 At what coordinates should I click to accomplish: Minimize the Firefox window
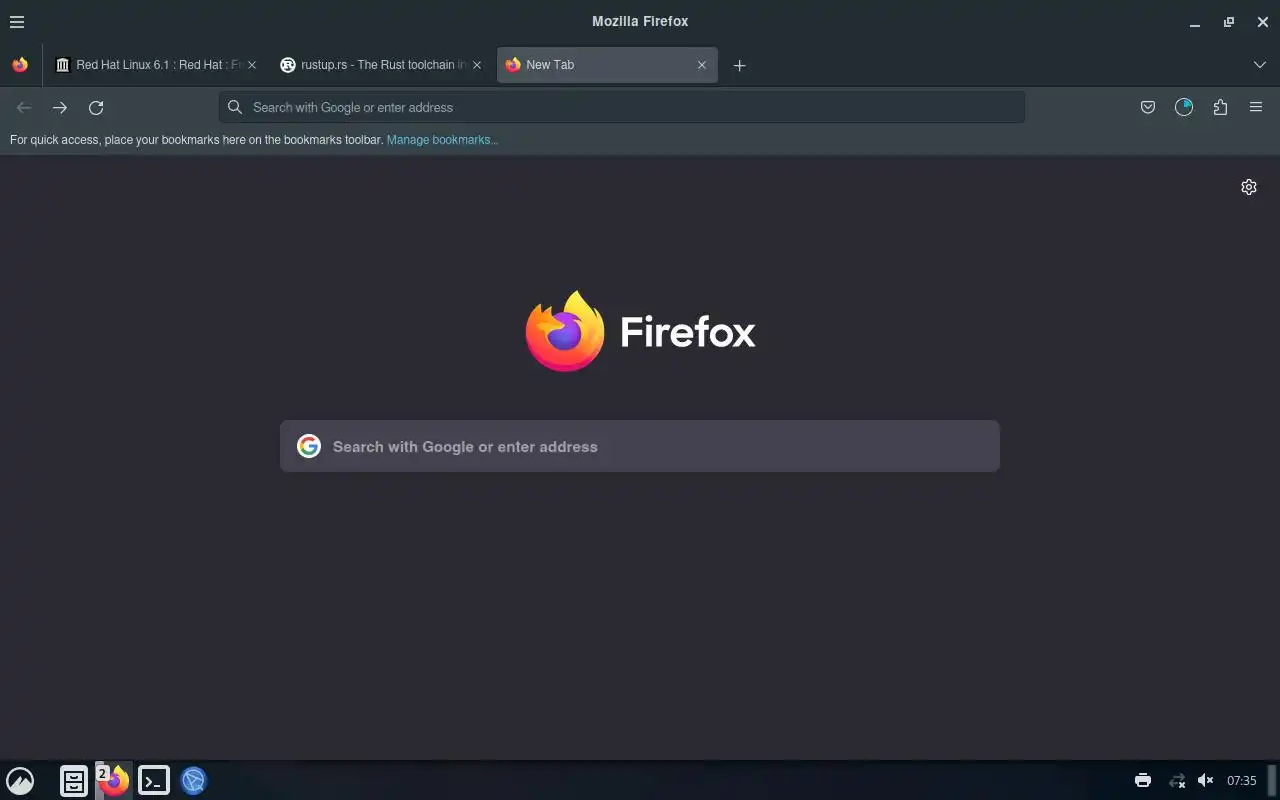(1195, 22)
